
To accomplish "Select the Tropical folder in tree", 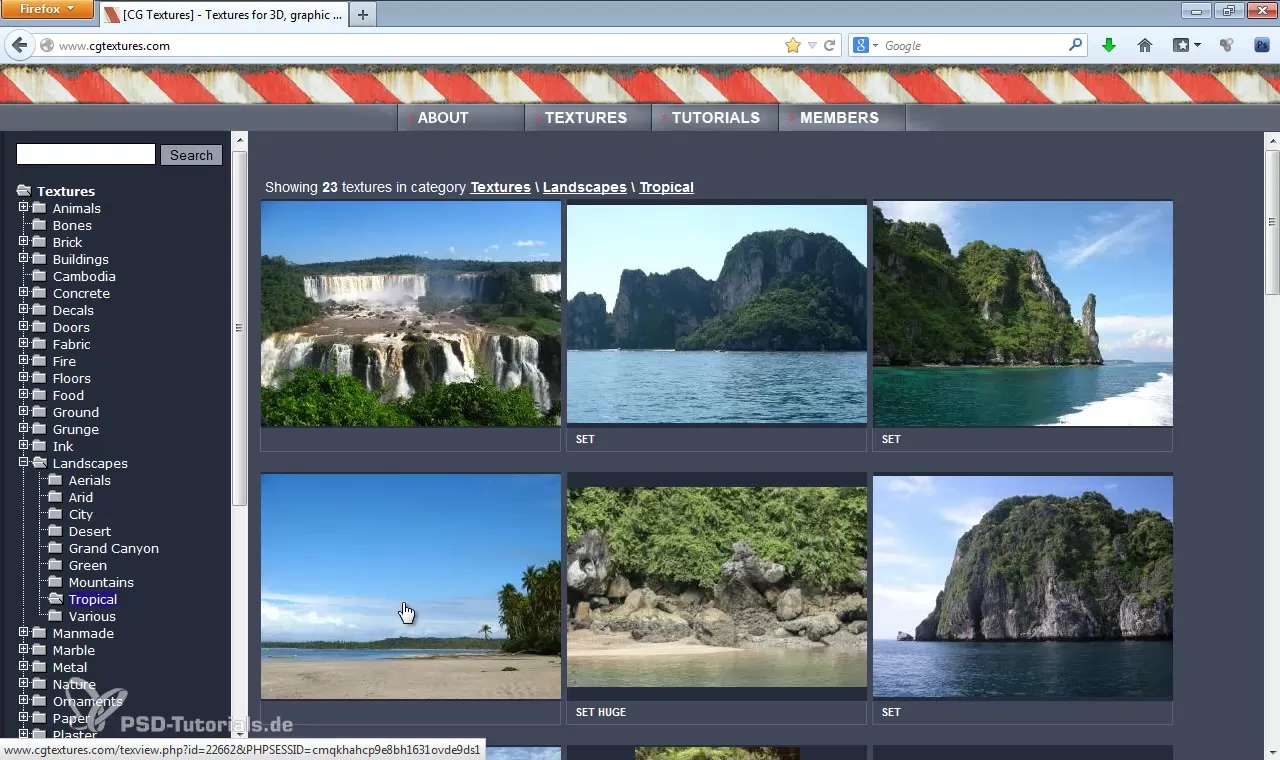I will click(93, 599).
